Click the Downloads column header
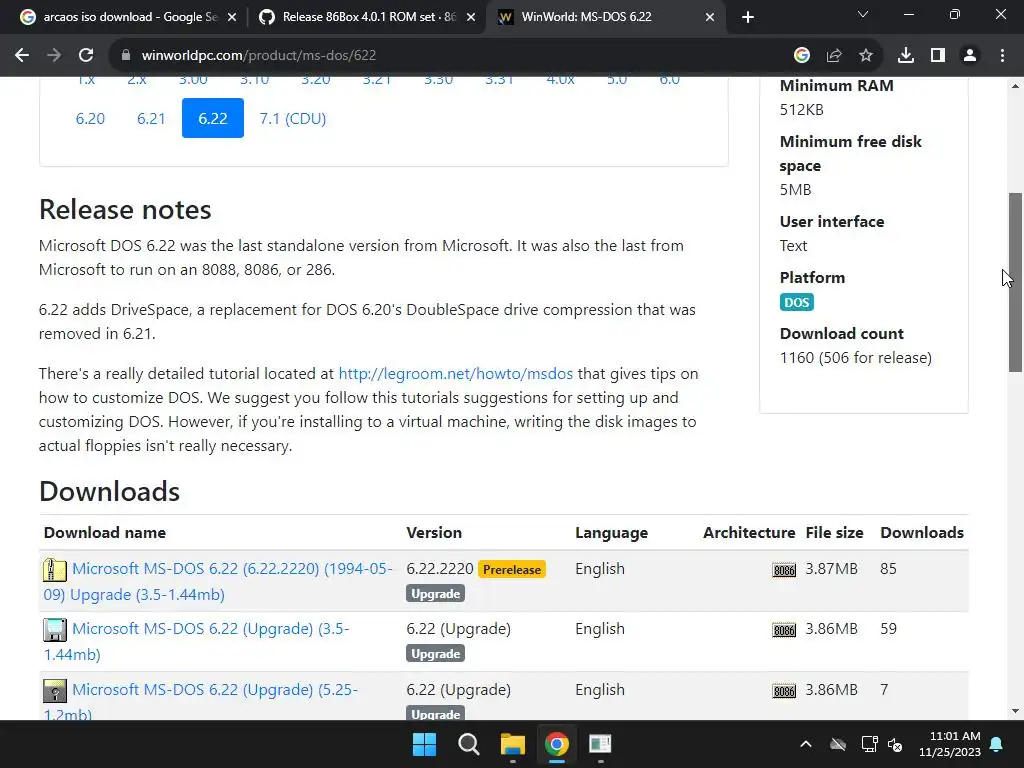This screenshot has width=1024, height=768. (x=922, y=533)
